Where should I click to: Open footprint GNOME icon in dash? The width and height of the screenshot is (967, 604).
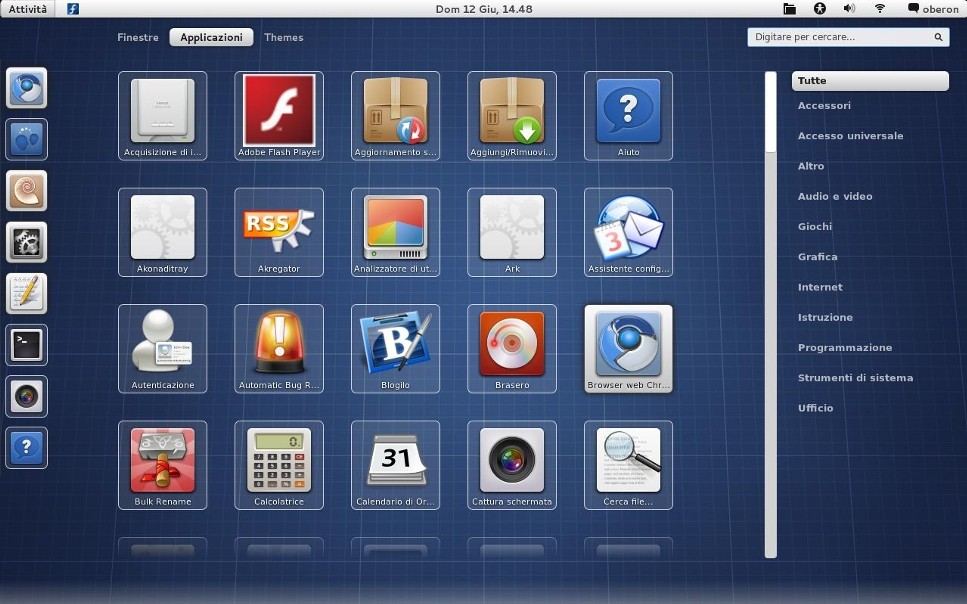(x=27, y=139)
